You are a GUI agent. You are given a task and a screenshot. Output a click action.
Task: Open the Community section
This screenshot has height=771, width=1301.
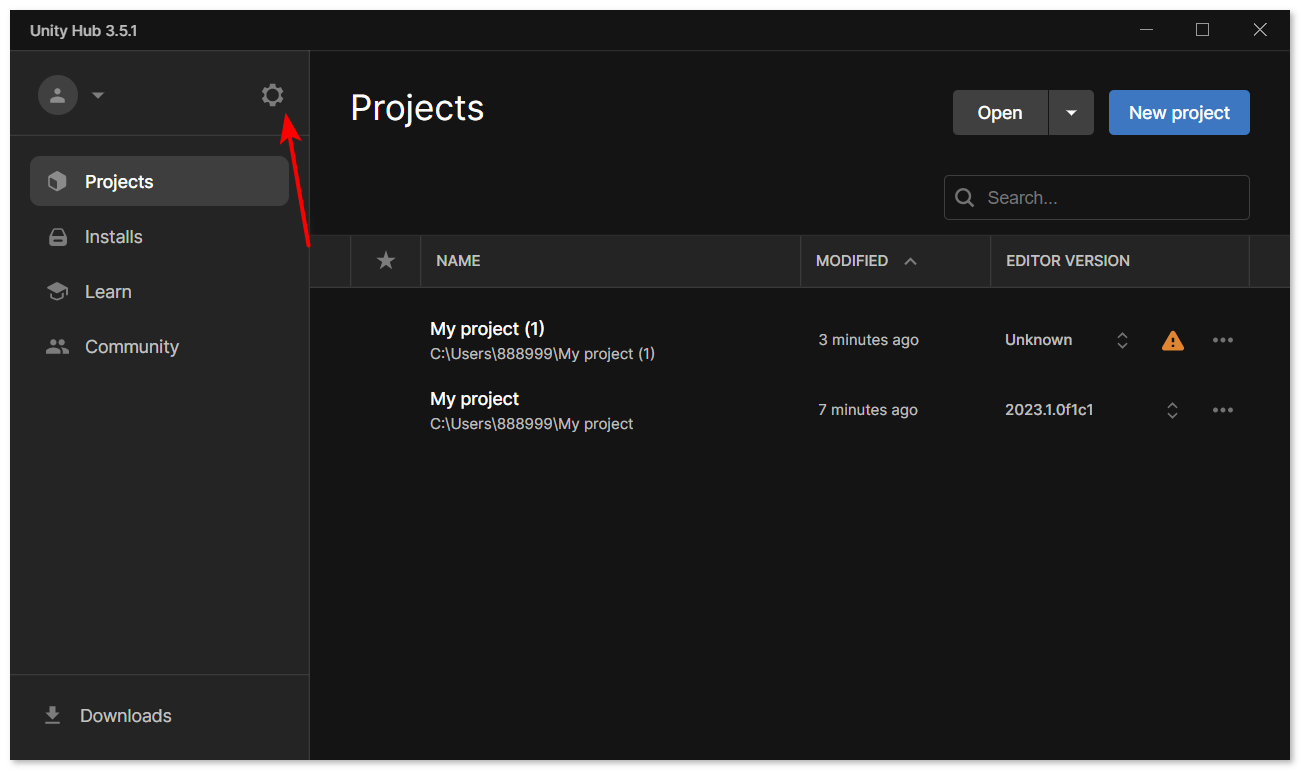click(x=159, y=347)
